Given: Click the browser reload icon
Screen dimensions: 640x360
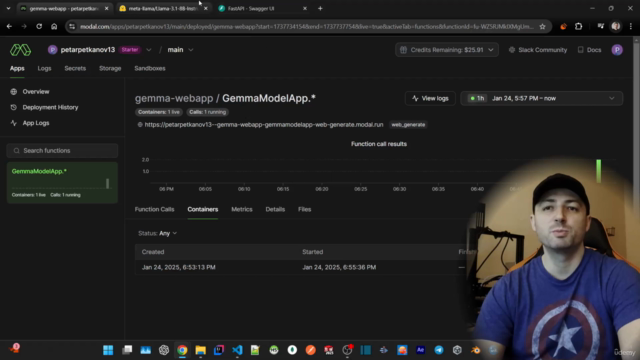Looking at the screenshot, I should 39,26.
